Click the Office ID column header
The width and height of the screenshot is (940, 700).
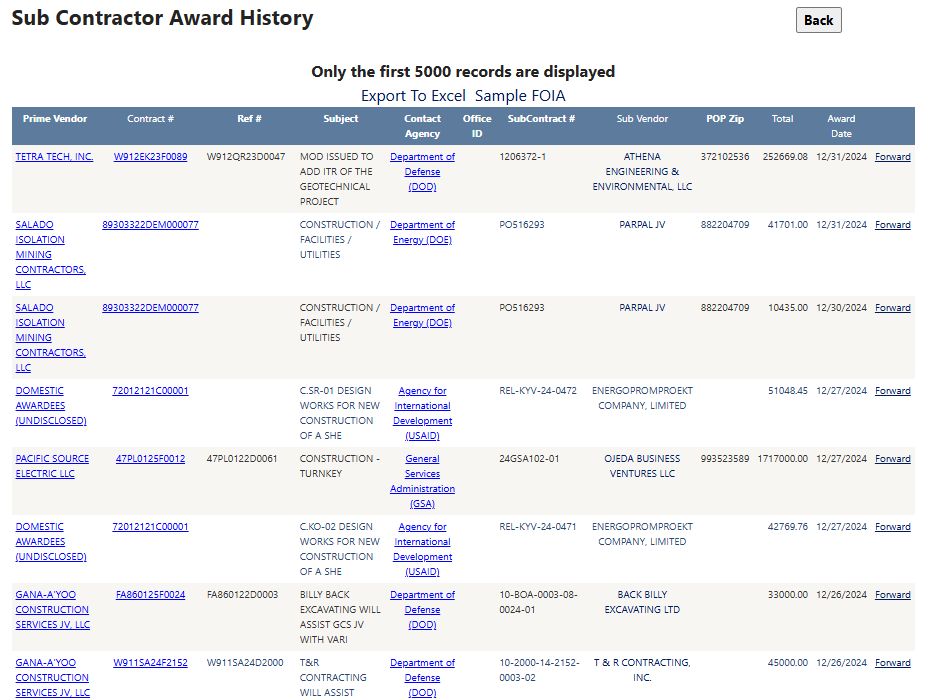pos(477,126)
